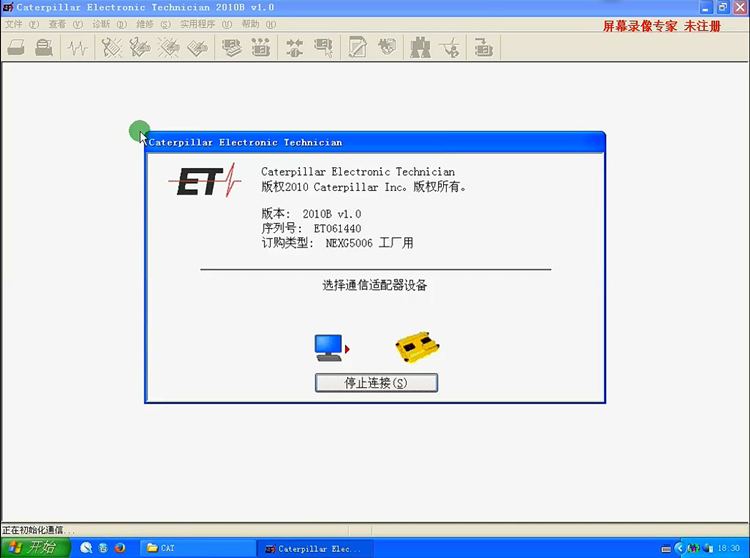Click the version text 2010B v1.0
Screen dimensions: 750x558
coord(331,214)
